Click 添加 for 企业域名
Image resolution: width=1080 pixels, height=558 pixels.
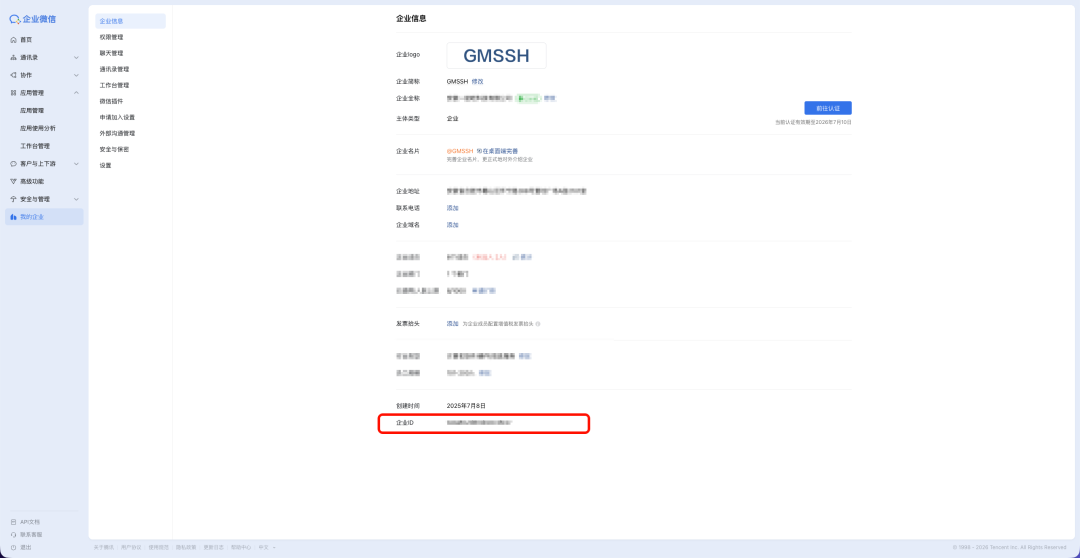tap(453, 225)
